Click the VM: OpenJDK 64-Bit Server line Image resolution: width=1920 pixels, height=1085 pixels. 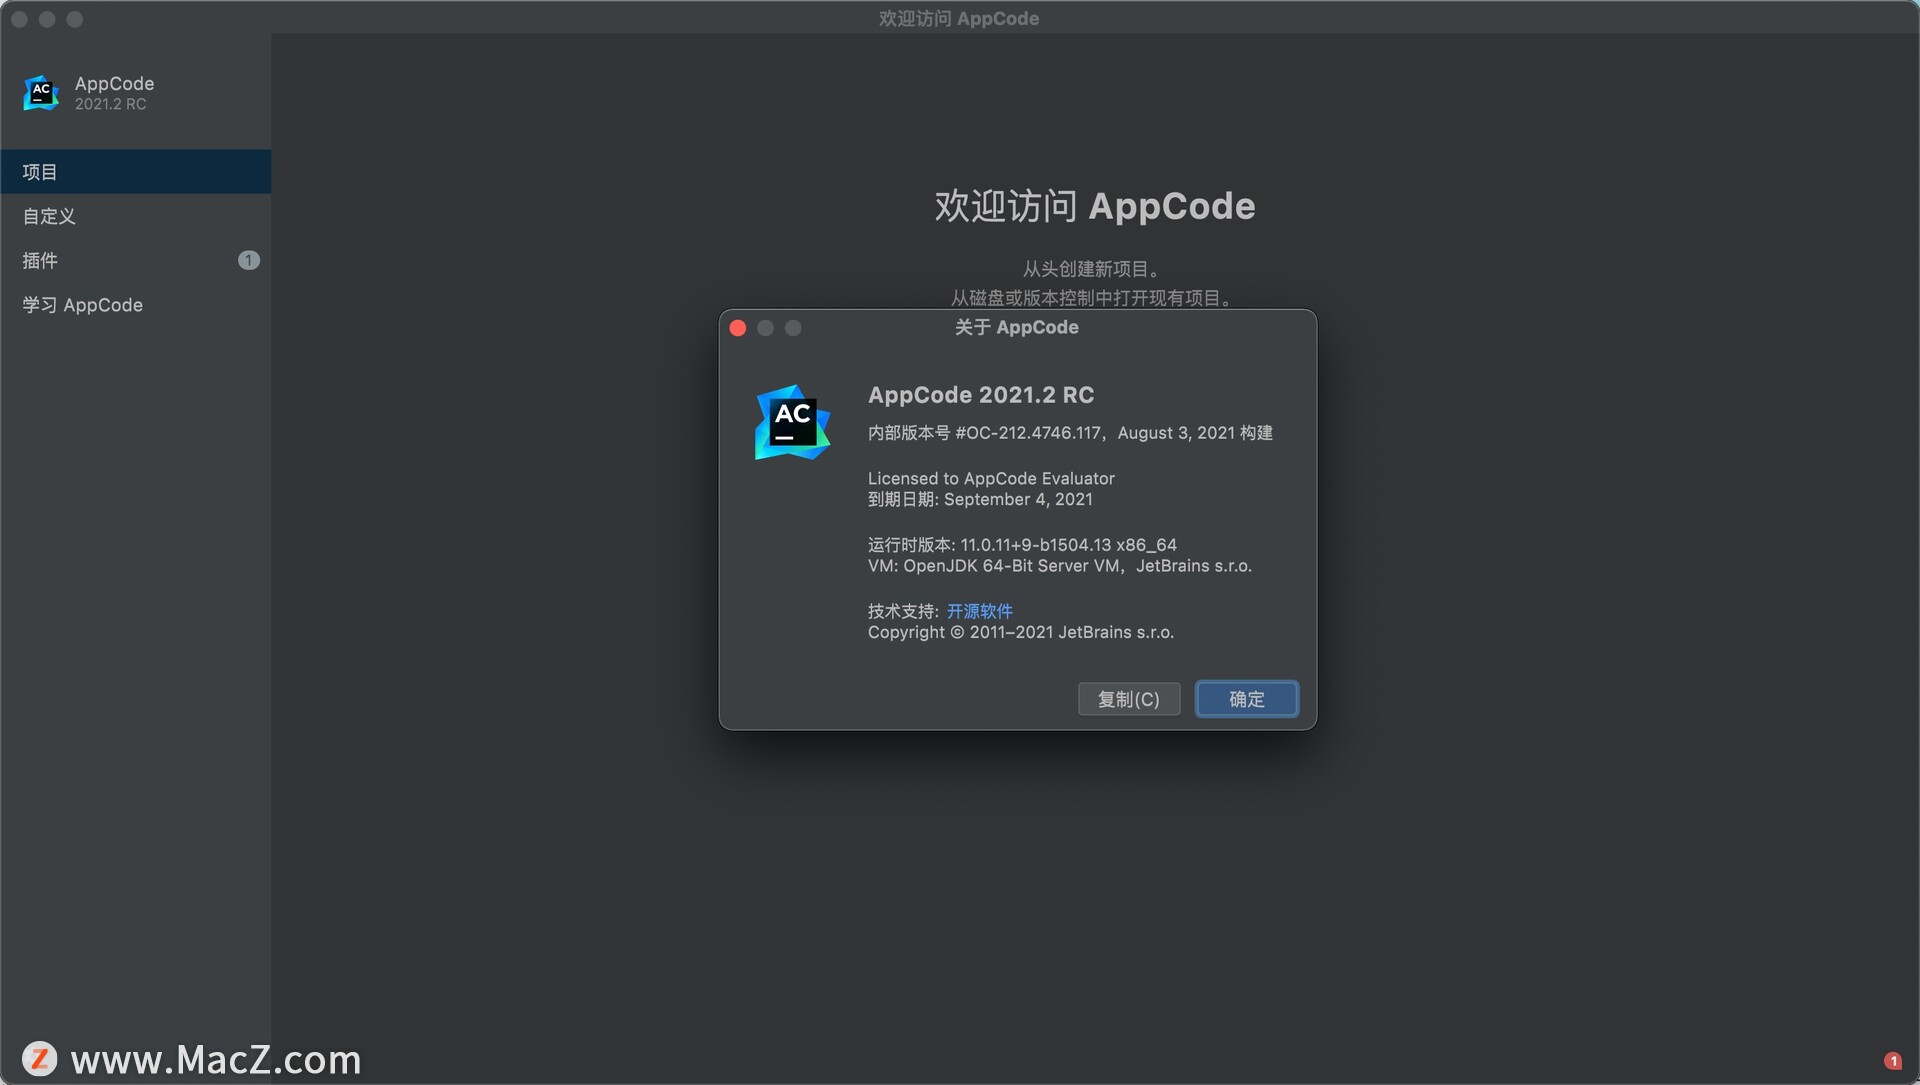pyautogui.click(x=1060, y=566)
